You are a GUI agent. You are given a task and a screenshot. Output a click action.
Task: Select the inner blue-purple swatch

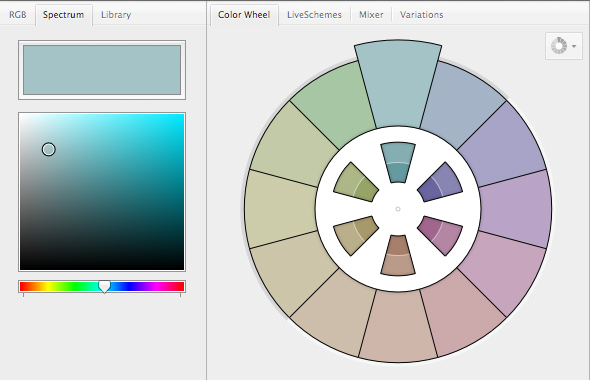tap(439, 183)
